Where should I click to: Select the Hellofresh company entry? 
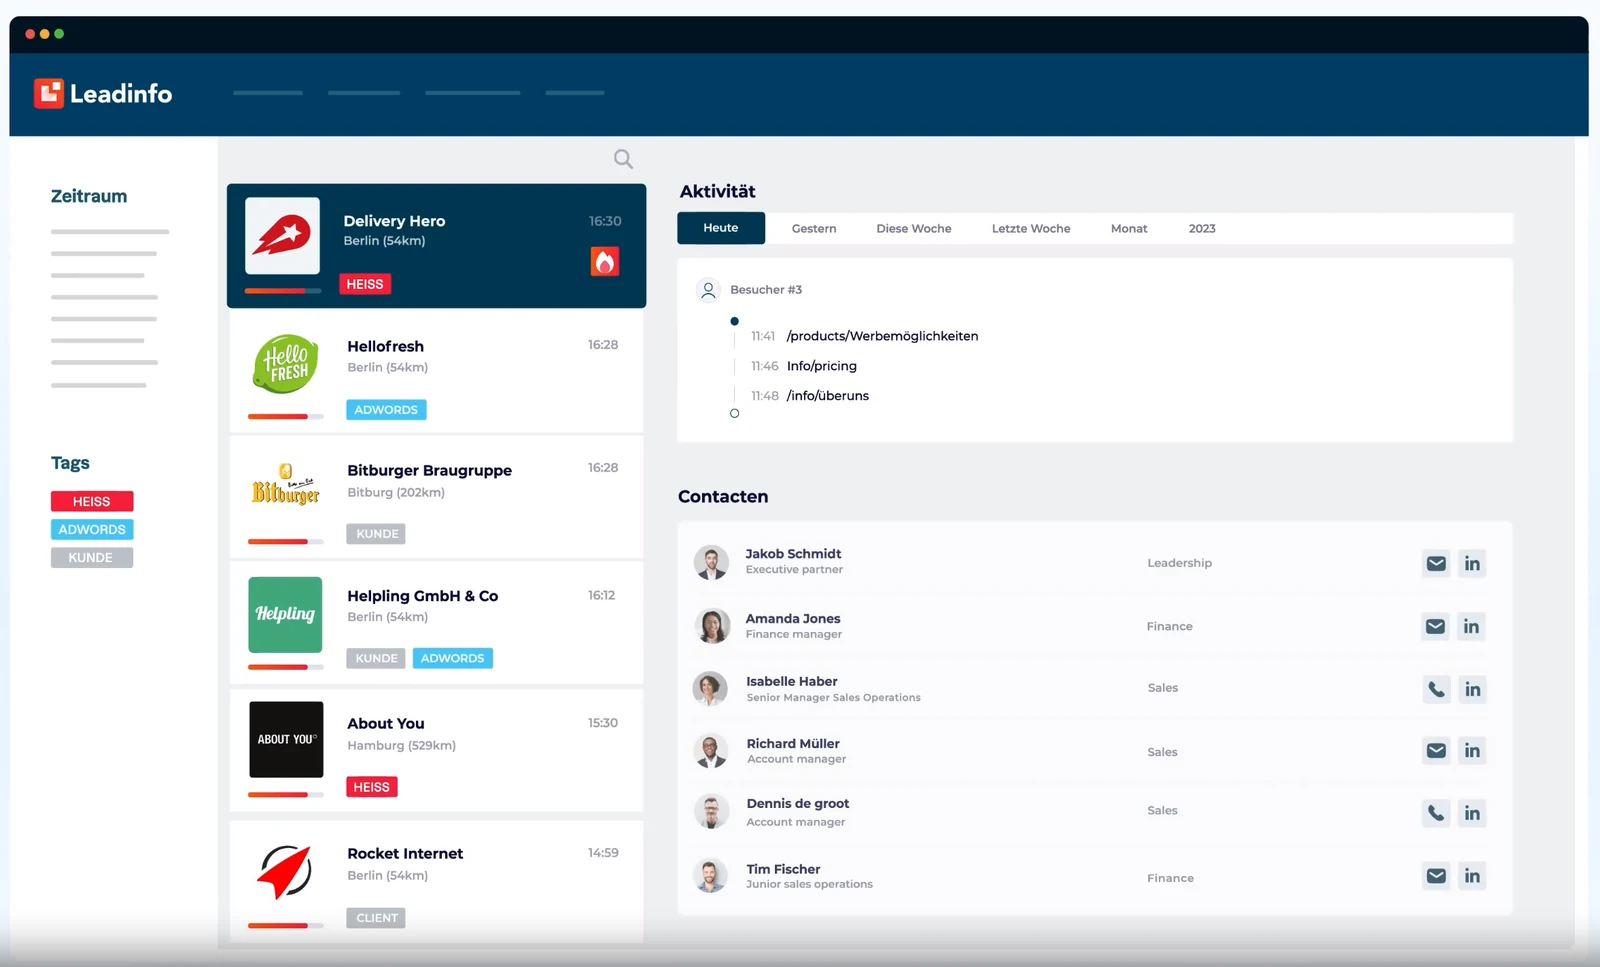436,372
